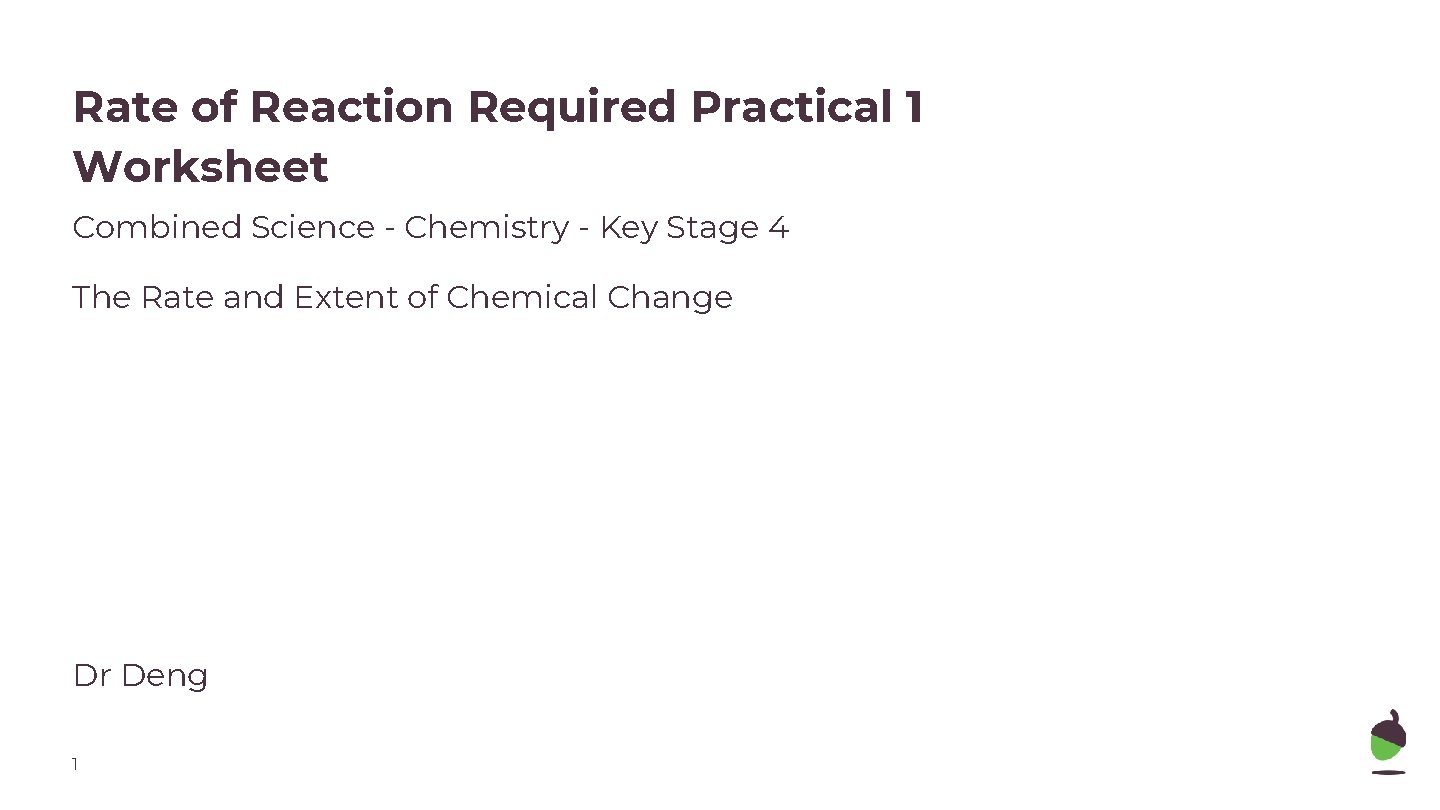Click the Key Stage 4 text

tap(694, 228)
